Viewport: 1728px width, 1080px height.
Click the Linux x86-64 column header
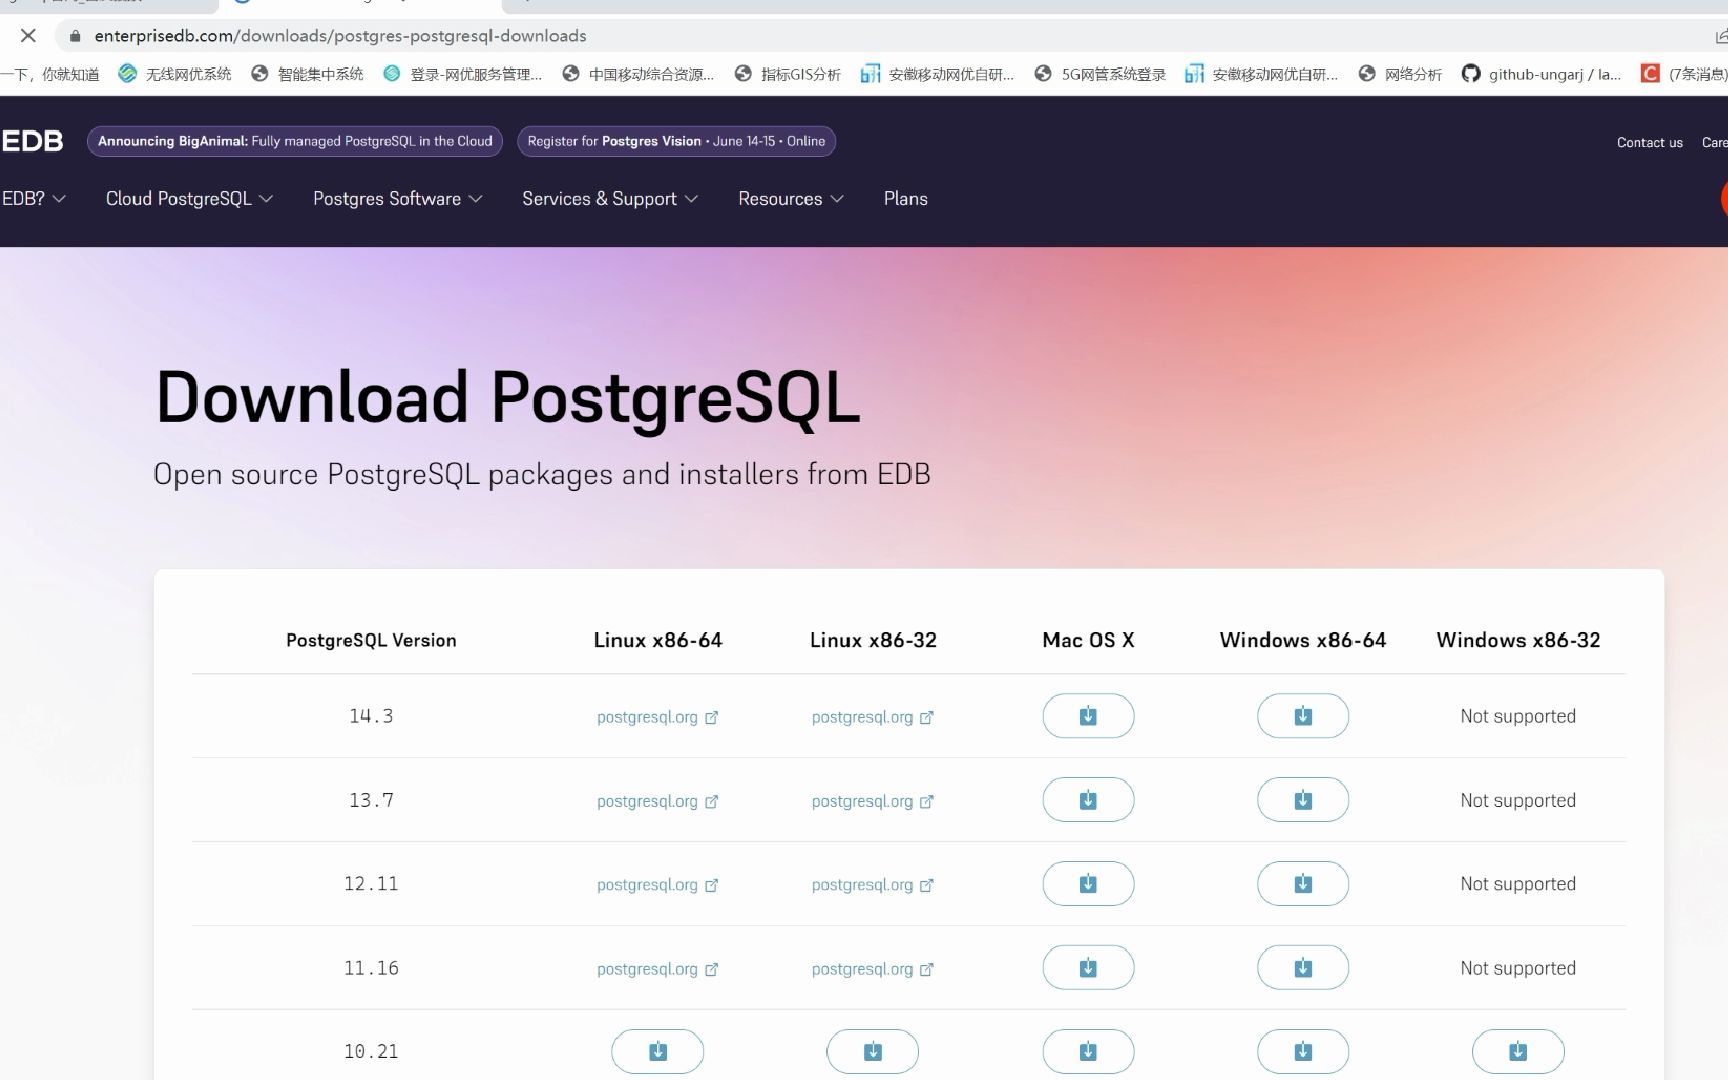point(658,640)
